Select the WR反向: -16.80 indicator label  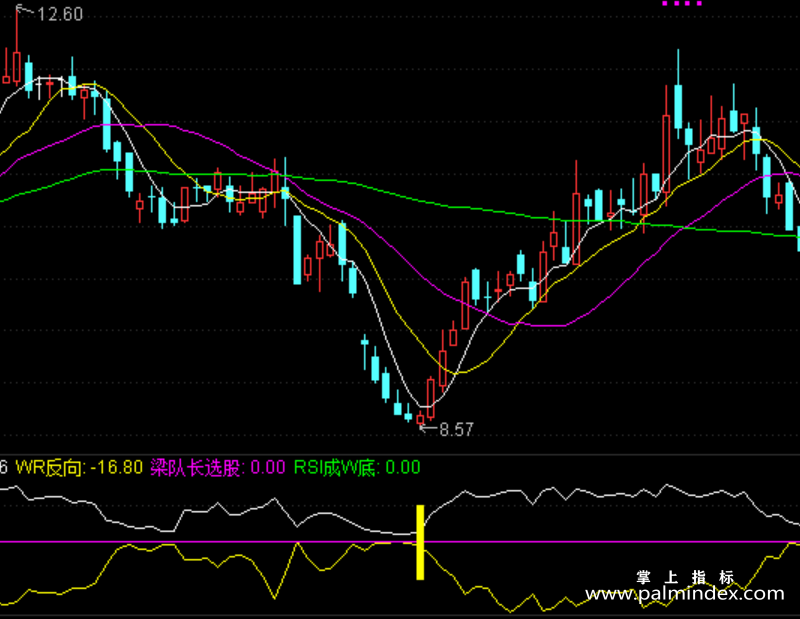point(79,467)
